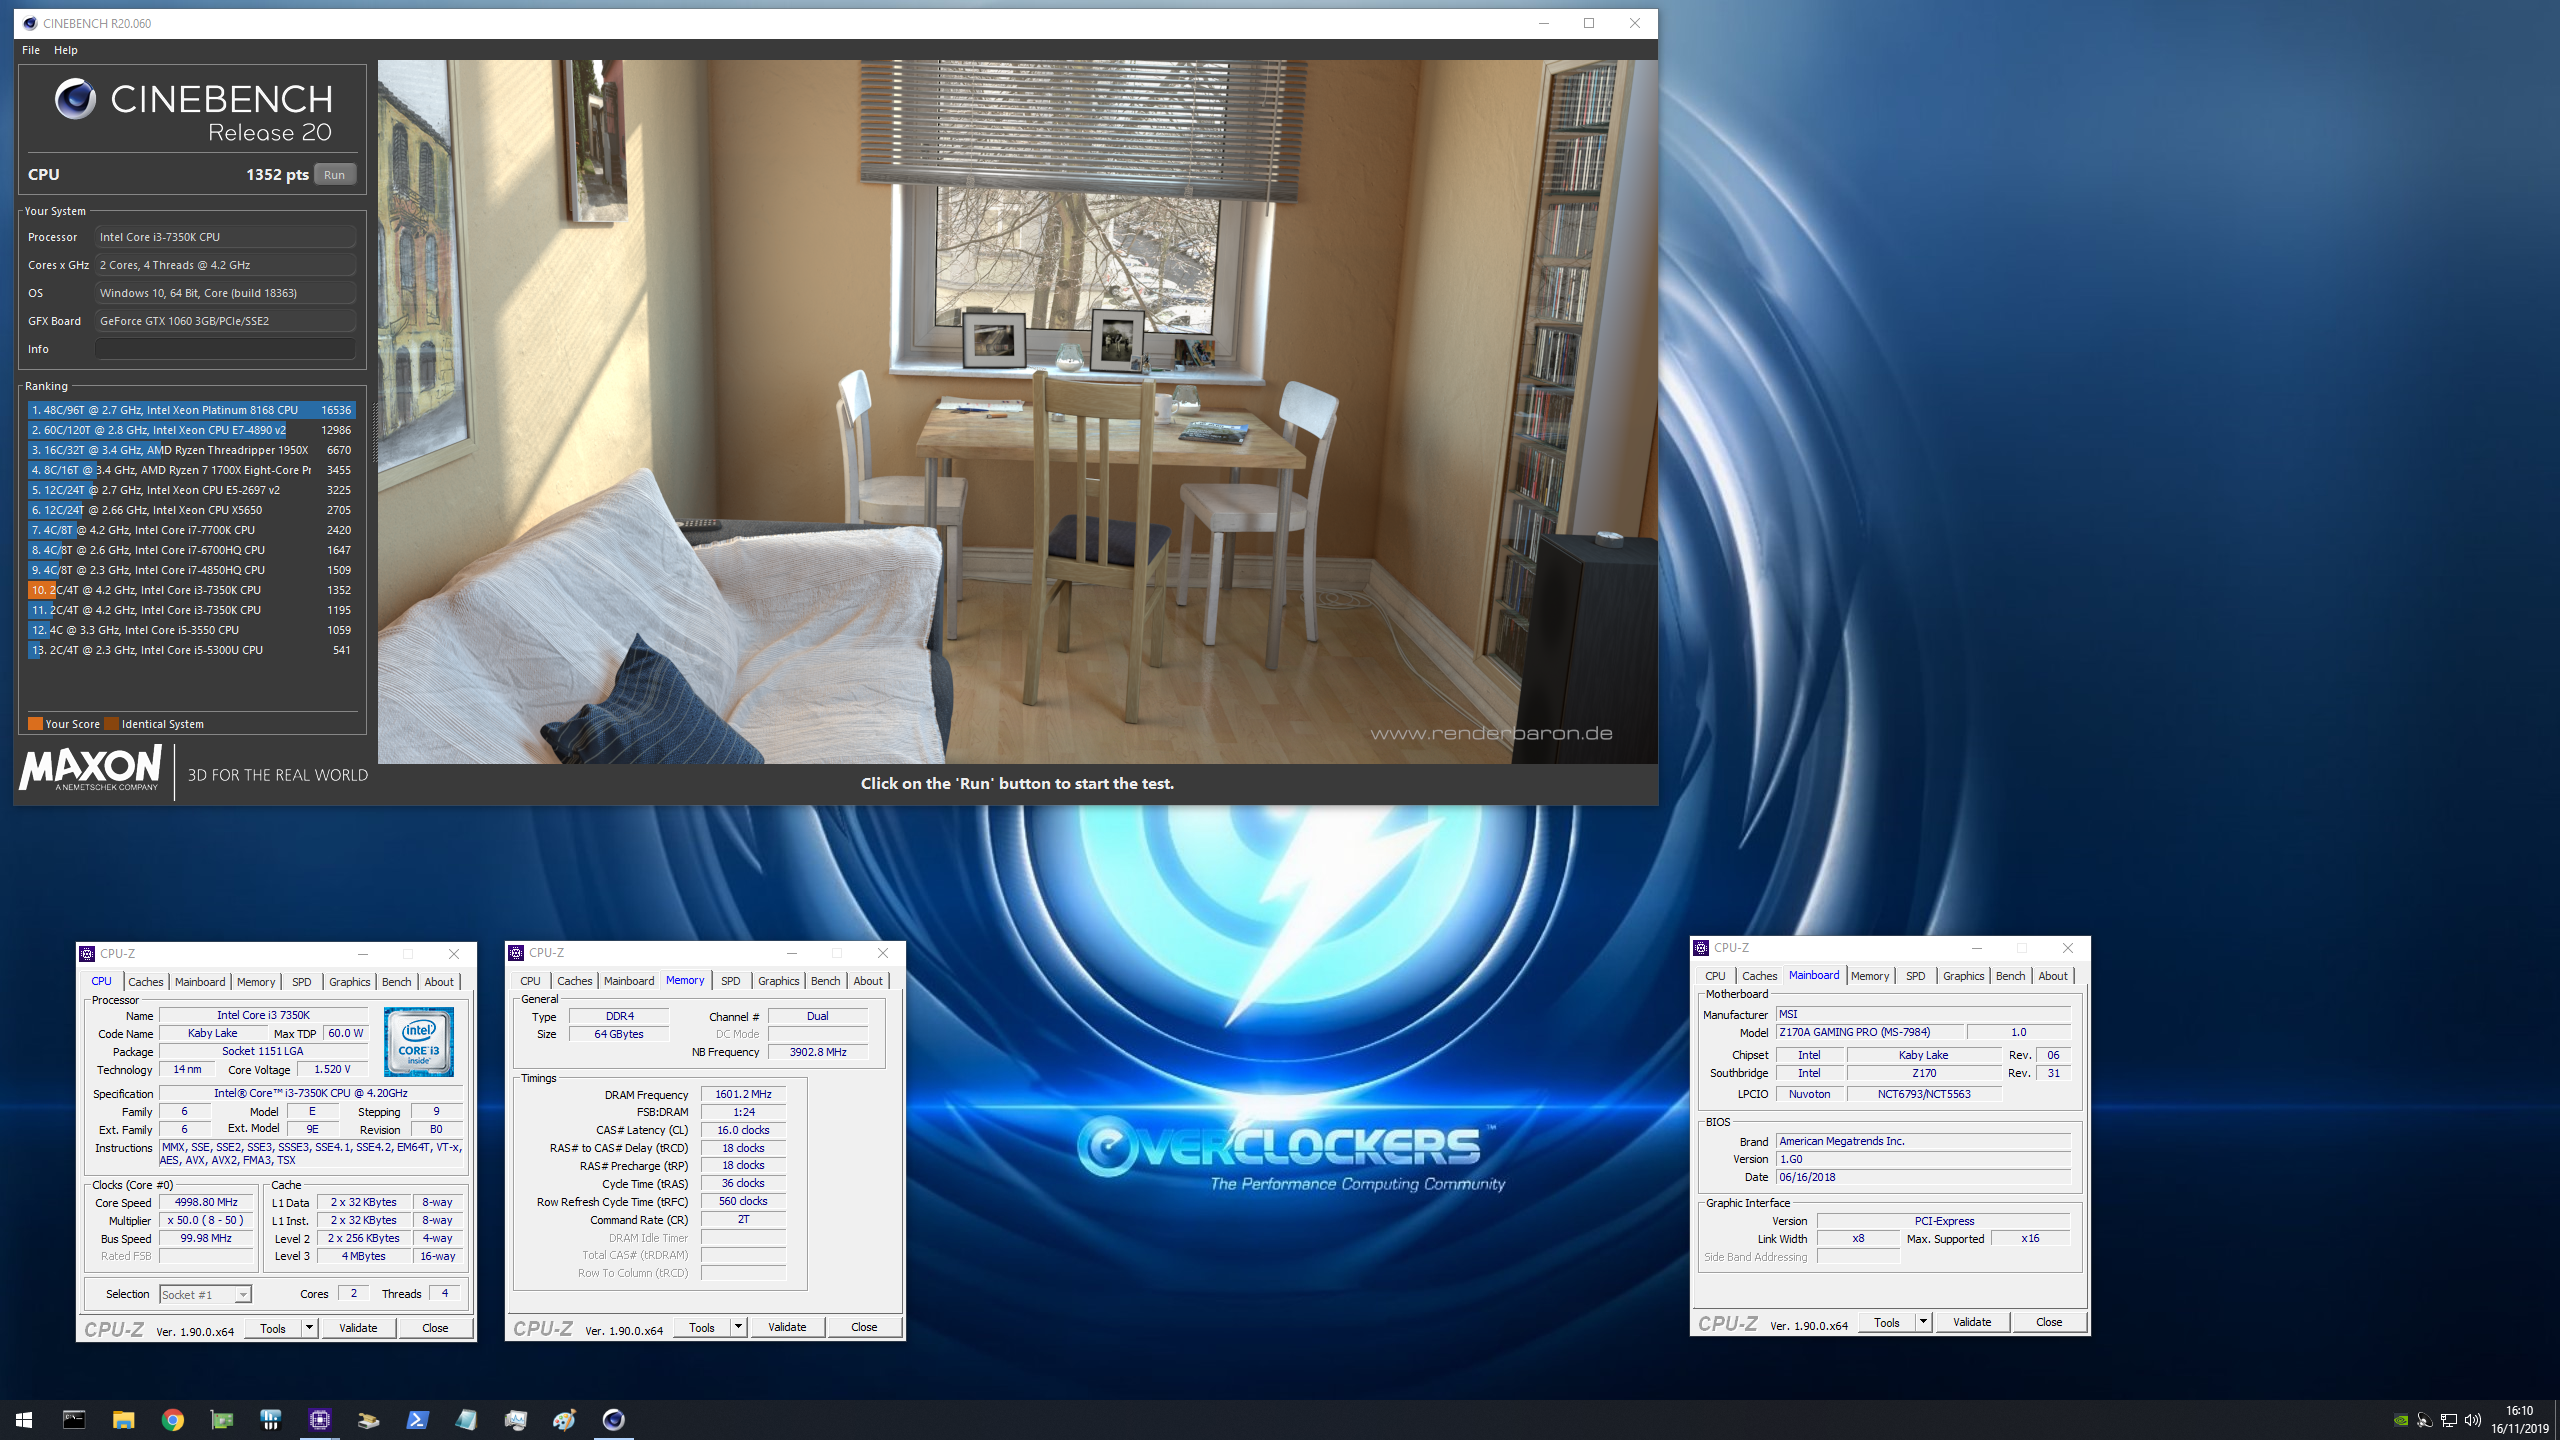The image size is (2560, 1440).
Task: Open the speaker audio manager tray icon
Action: [x=2424, y=1420]
